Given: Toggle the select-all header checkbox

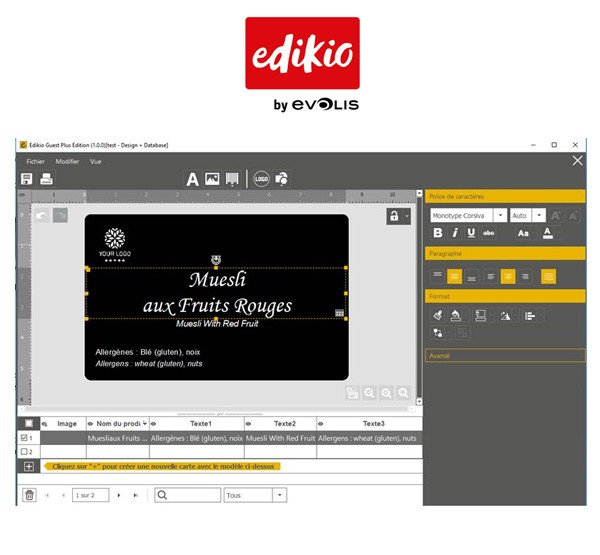Looking at the screenshot, I should tap(28, 424).
